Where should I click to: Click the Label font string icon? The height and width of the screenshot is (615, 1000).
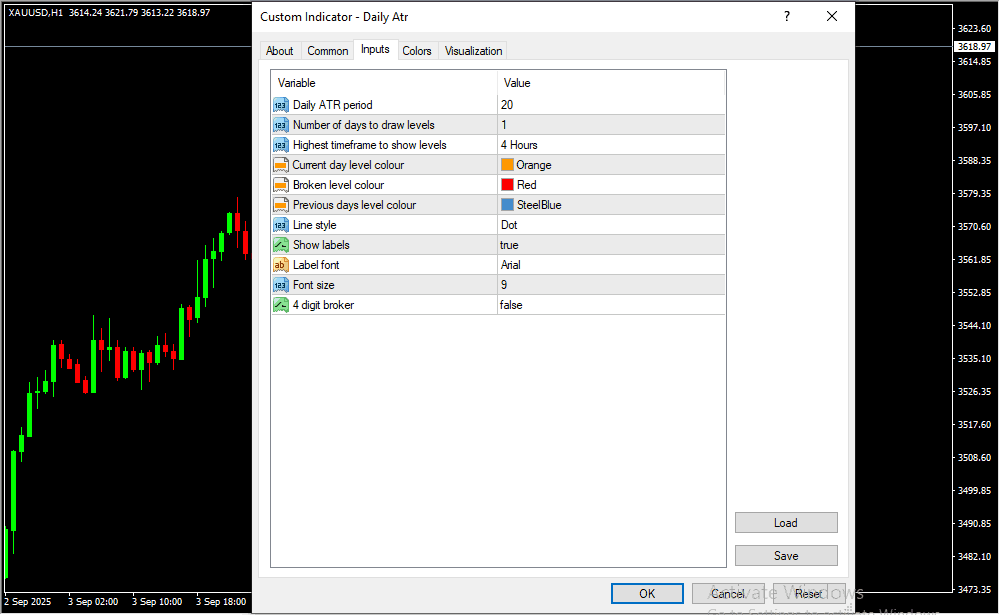(x=280, y=265)
